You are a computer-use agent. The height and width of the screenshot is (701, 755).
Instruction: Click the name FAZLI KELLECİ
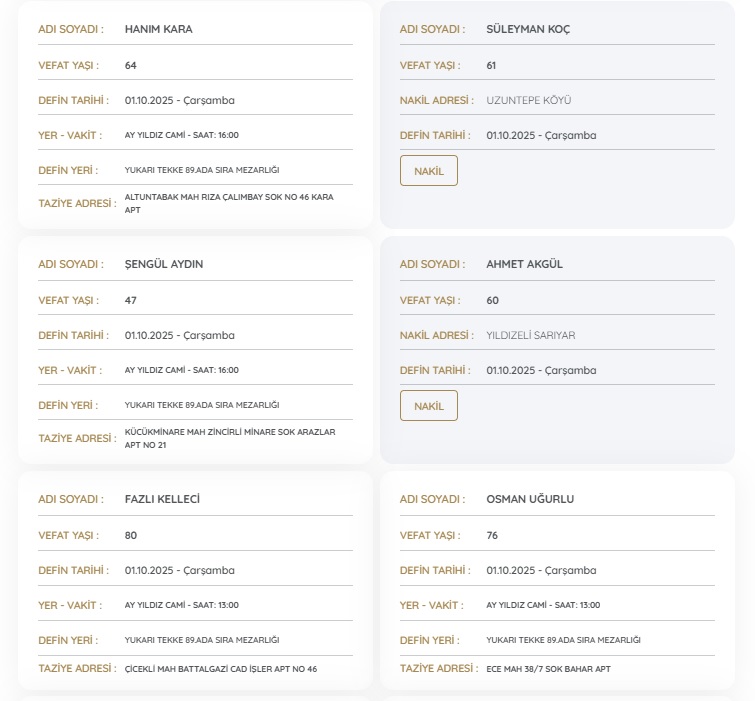(x=162, y=499)
